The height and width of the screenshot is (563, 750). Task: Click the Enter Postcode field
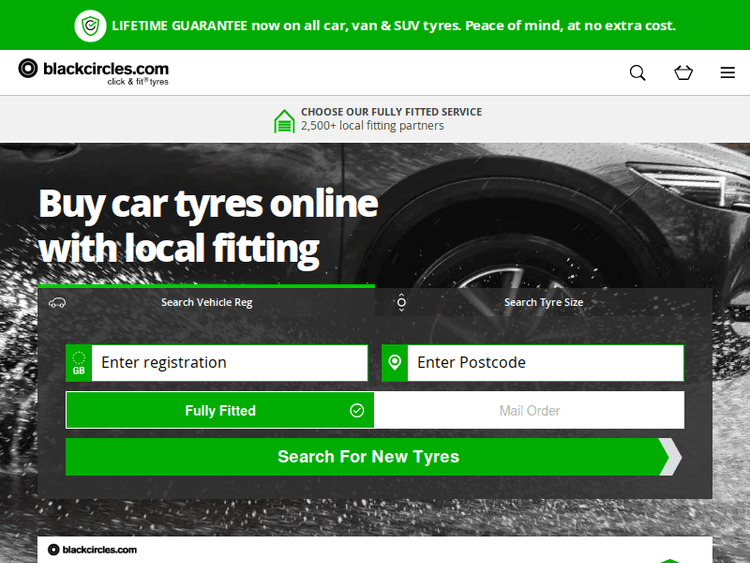[545, 363]
